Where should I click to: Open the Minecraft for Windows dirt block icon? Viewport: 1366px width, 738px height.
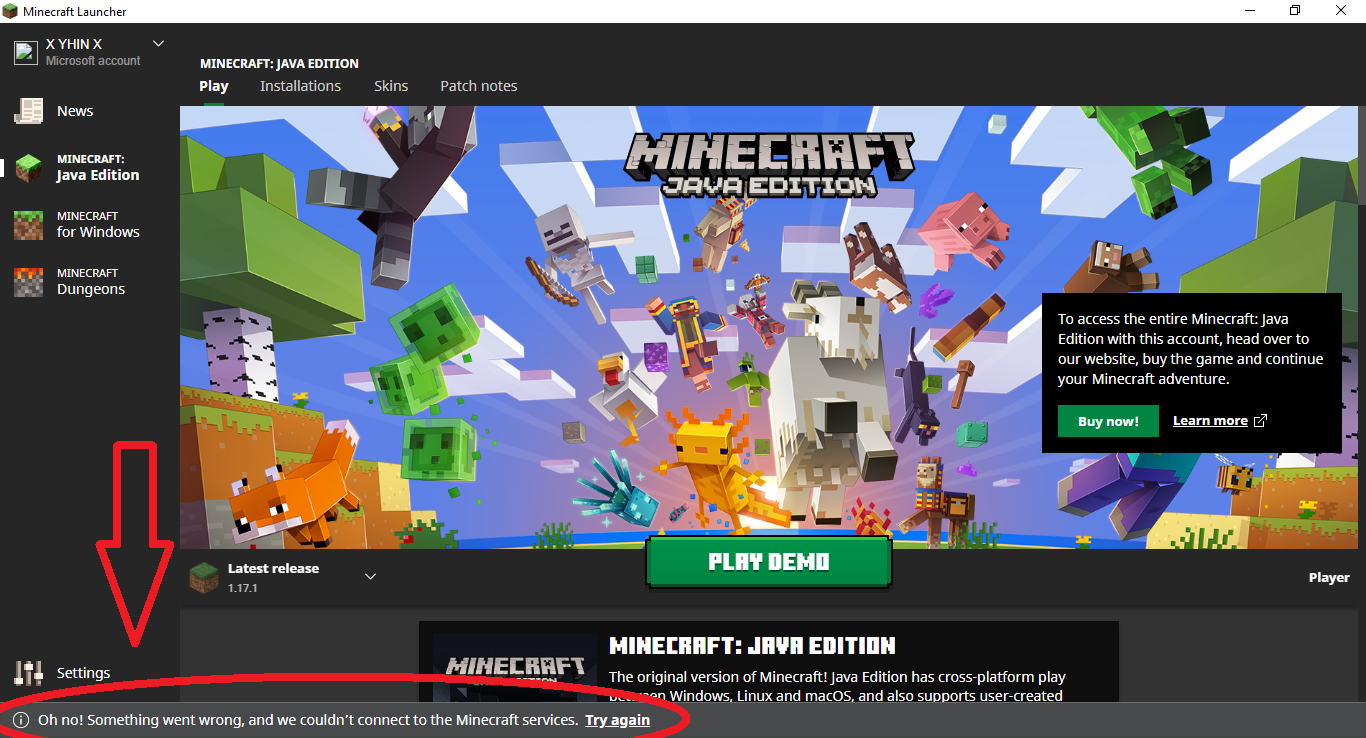click(x=28, y=225)
